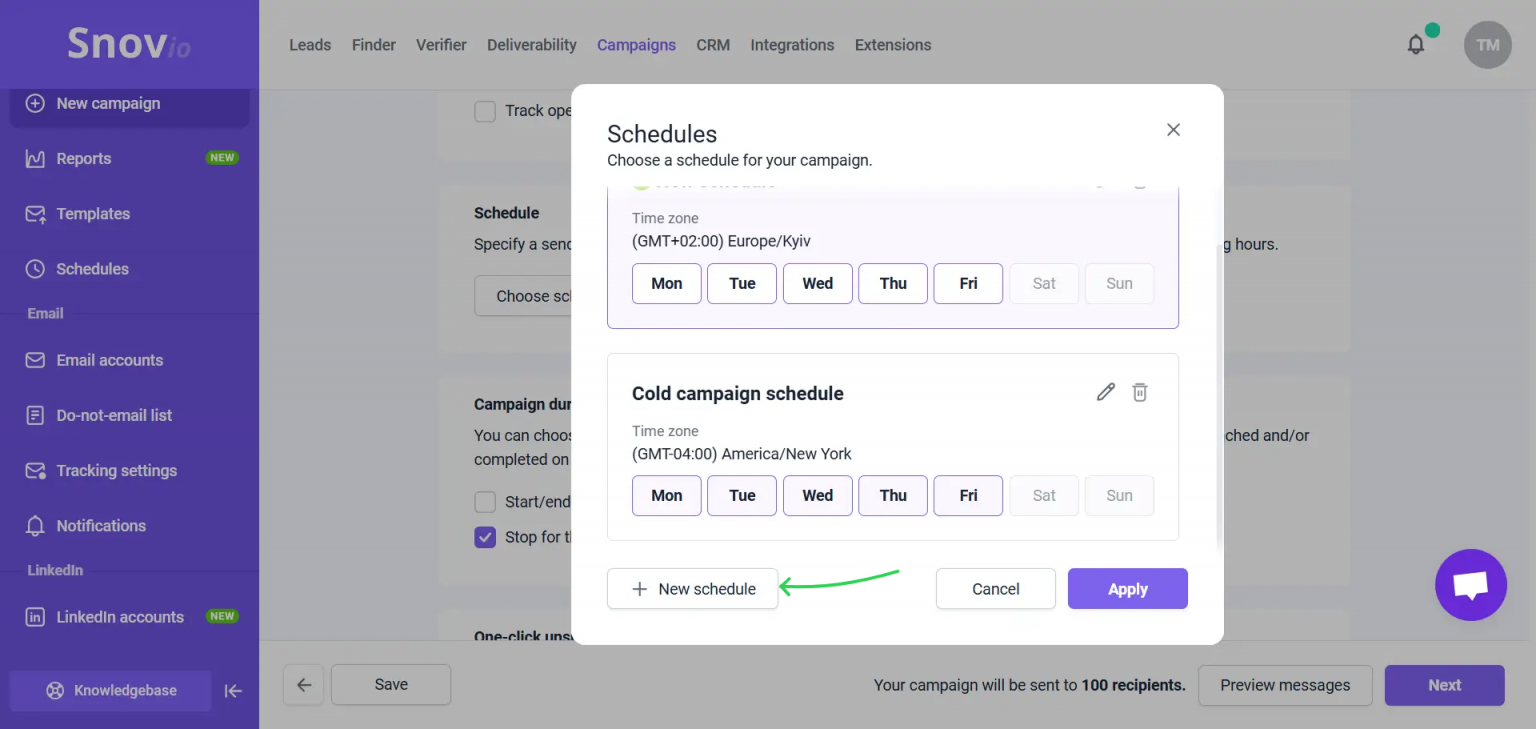
Task: Click the New schedule button
Action: pos(692,589)
